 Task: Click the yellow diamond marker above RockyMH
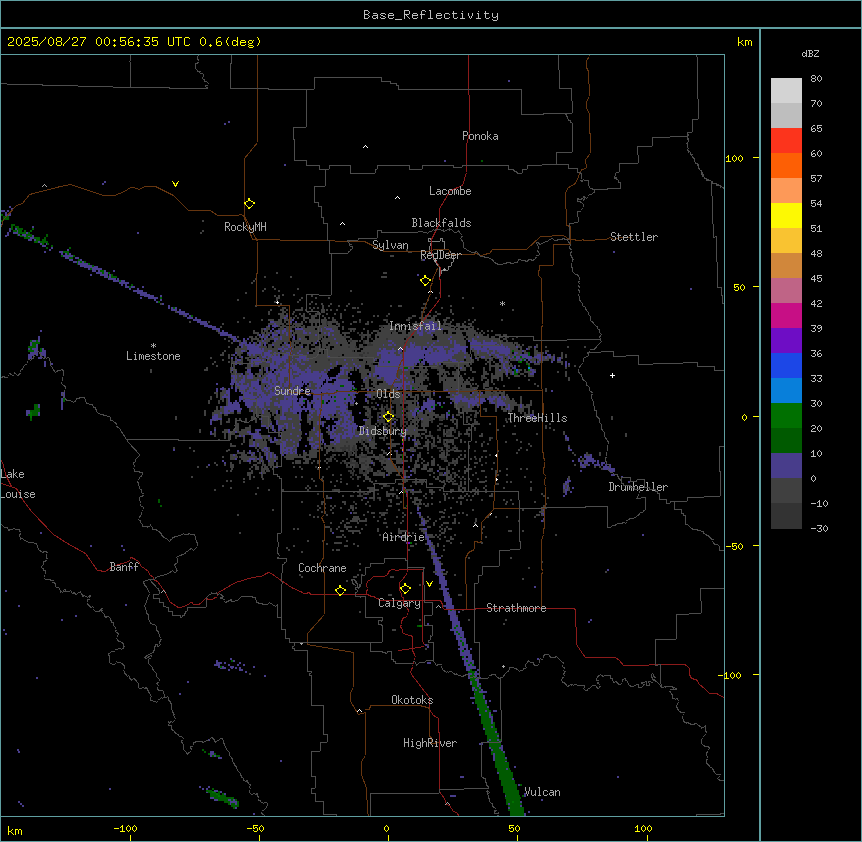point(250,204)
